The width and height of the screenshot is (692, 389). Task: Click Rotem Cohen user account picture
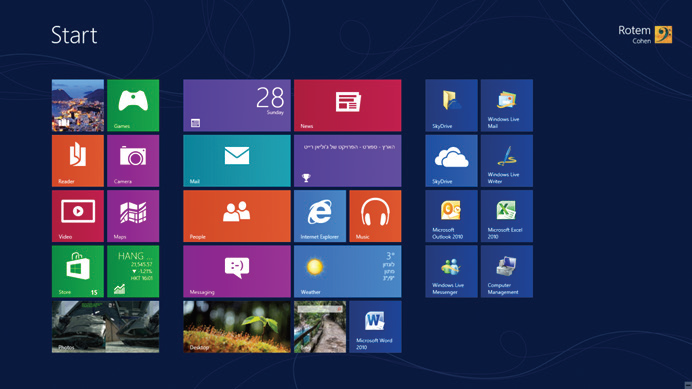[x=663, y=34]
